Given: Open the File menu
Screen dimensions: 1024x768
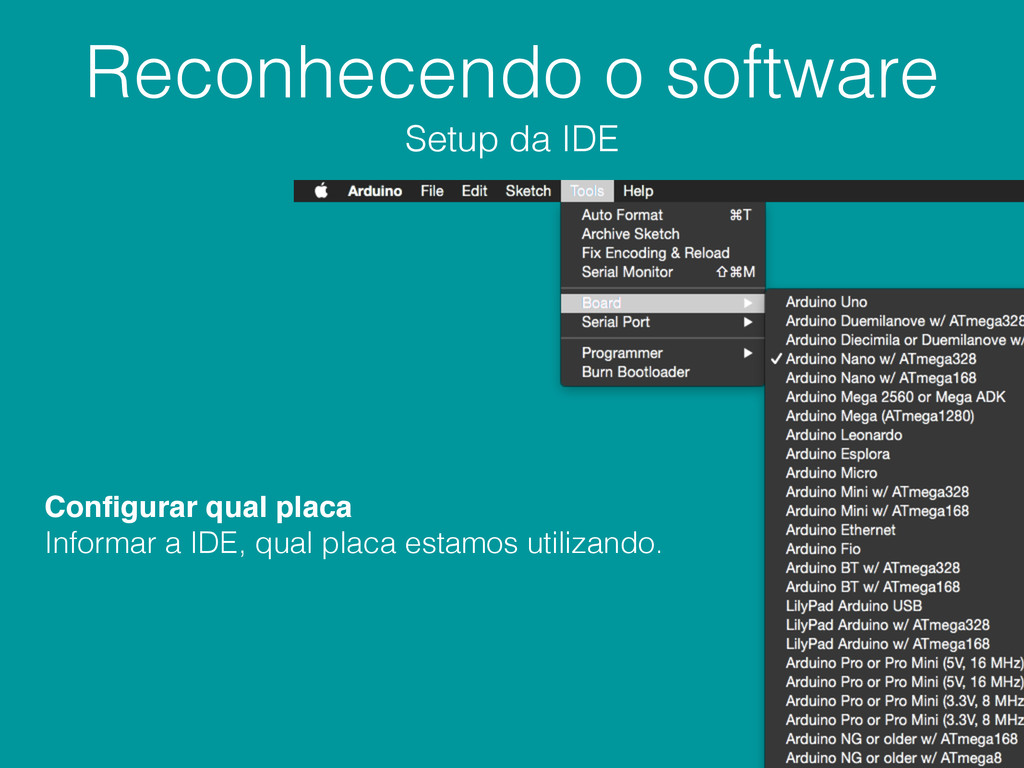Looking at the screenshot, I should pyautogui.click(x=432, y=191).
